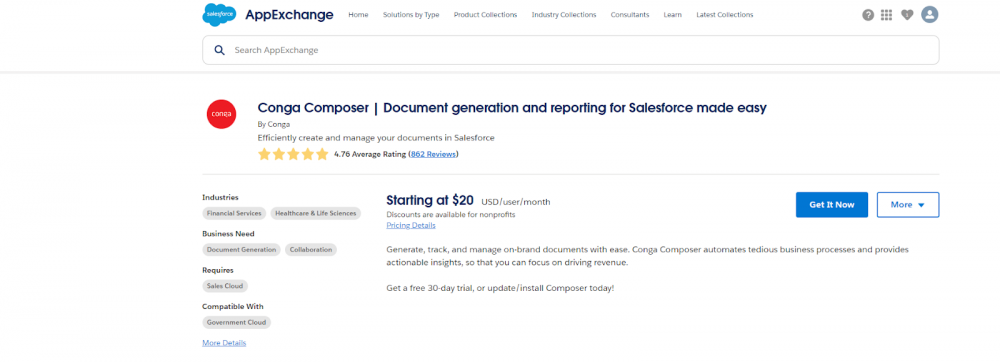Viewport: 1000px width, 362px height.
Task: Click the AppExchange title text
Action: 290,15
